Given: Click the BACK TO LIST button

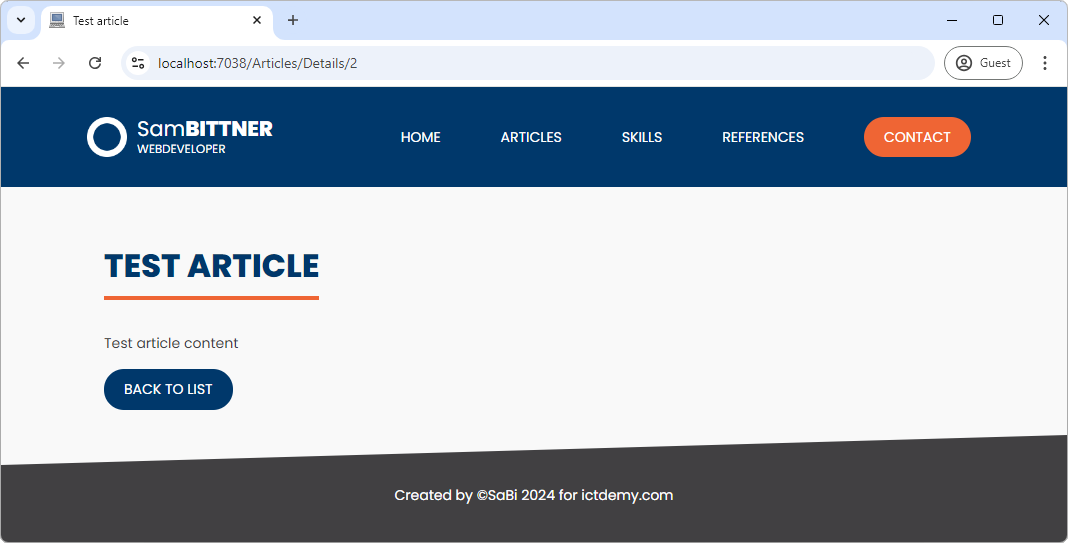Looking at the screenshot, I should pos(168,389).
